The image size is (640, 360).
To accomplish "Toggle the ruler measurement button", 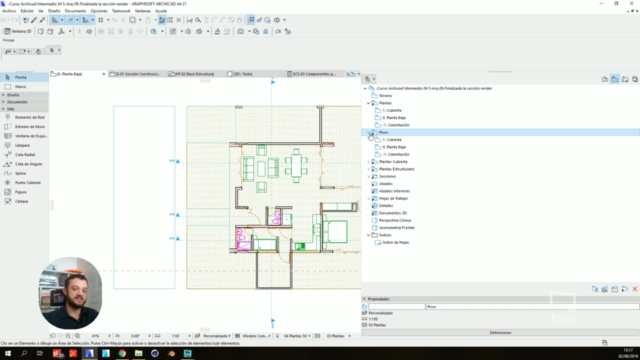I will pos(85,20).
